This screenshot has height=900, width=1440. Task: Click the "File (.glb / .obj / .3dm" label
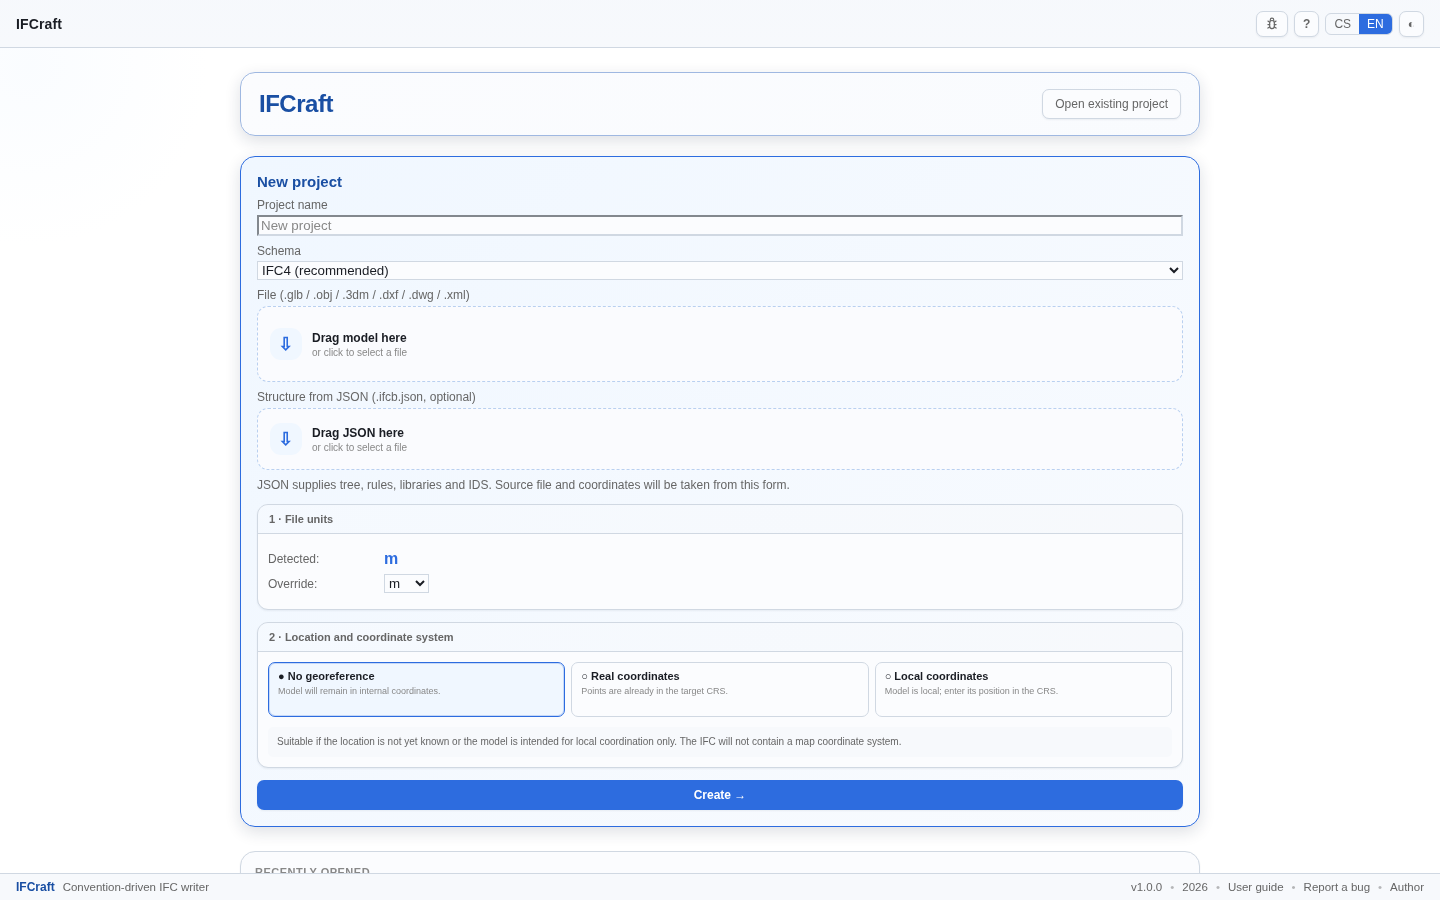[363, 295]
